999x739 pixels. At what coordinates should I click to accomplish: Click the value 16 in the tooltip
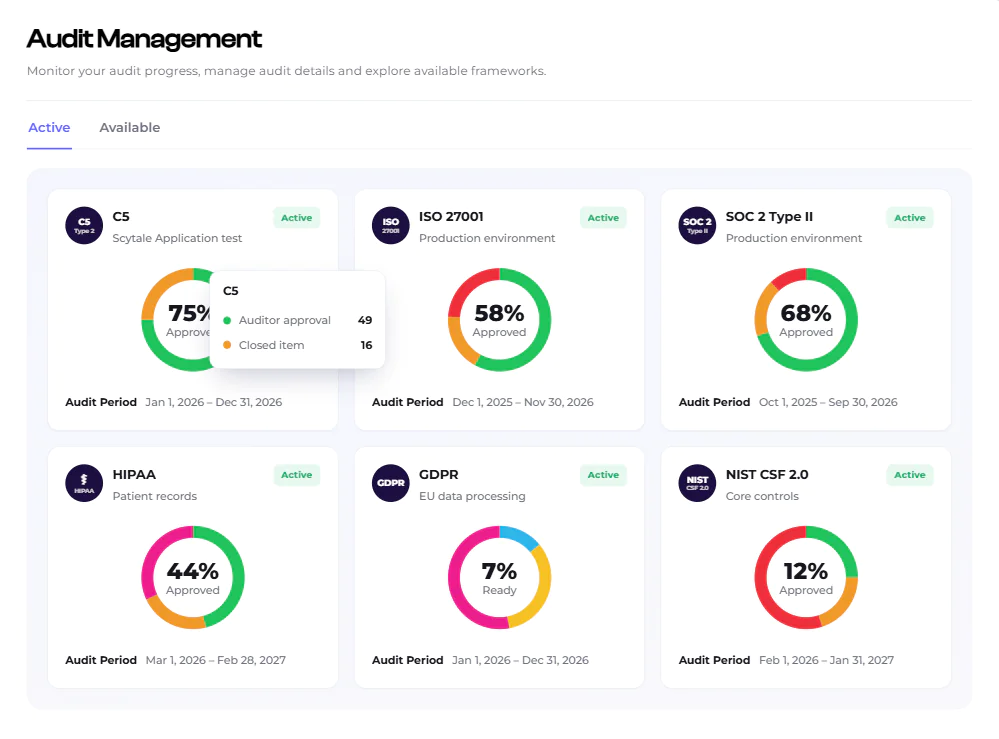(x=366, y=345)
